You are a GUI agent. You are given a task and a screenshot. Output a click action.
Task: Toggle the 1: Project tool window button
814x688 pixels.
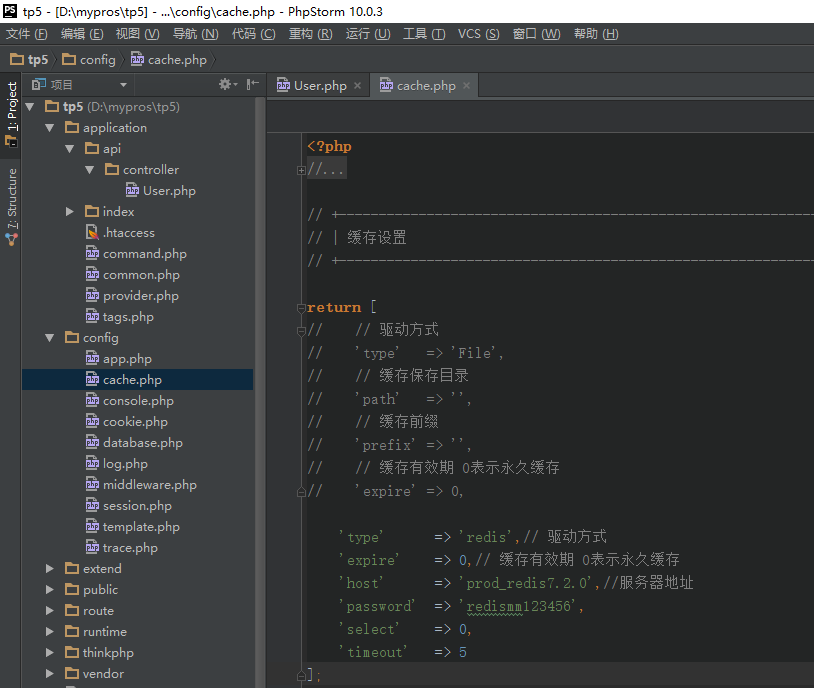point(11,114)
